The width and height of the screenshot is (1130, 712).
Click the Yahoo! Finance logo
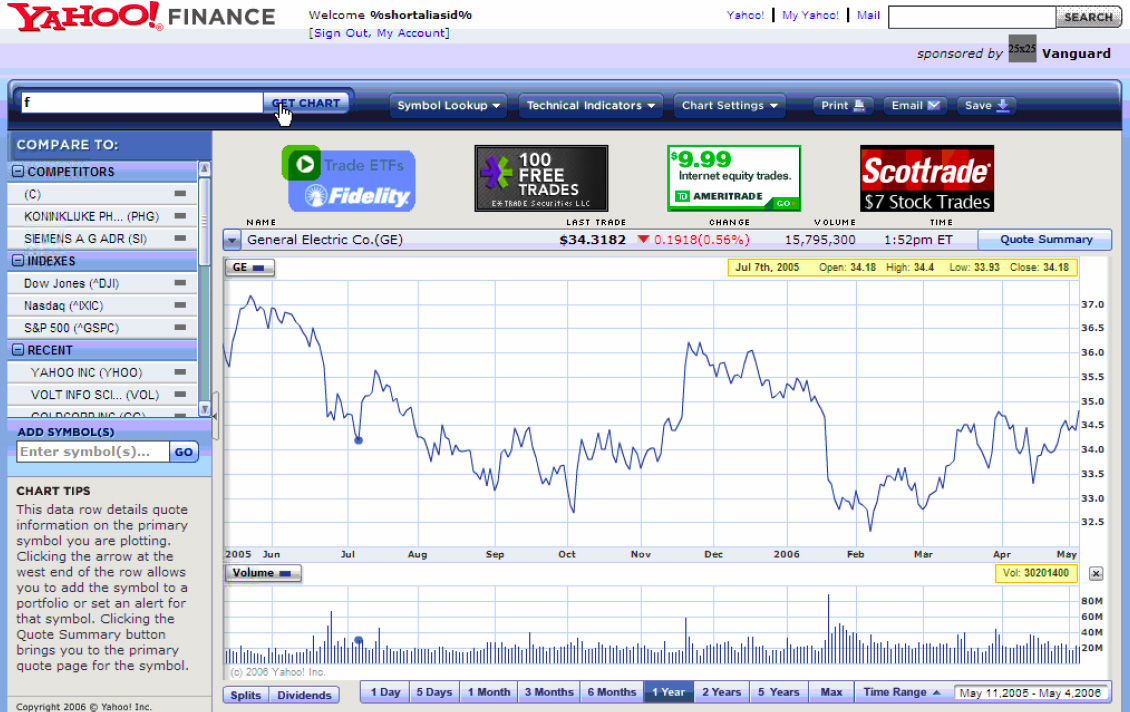click(x=141, y=17)
